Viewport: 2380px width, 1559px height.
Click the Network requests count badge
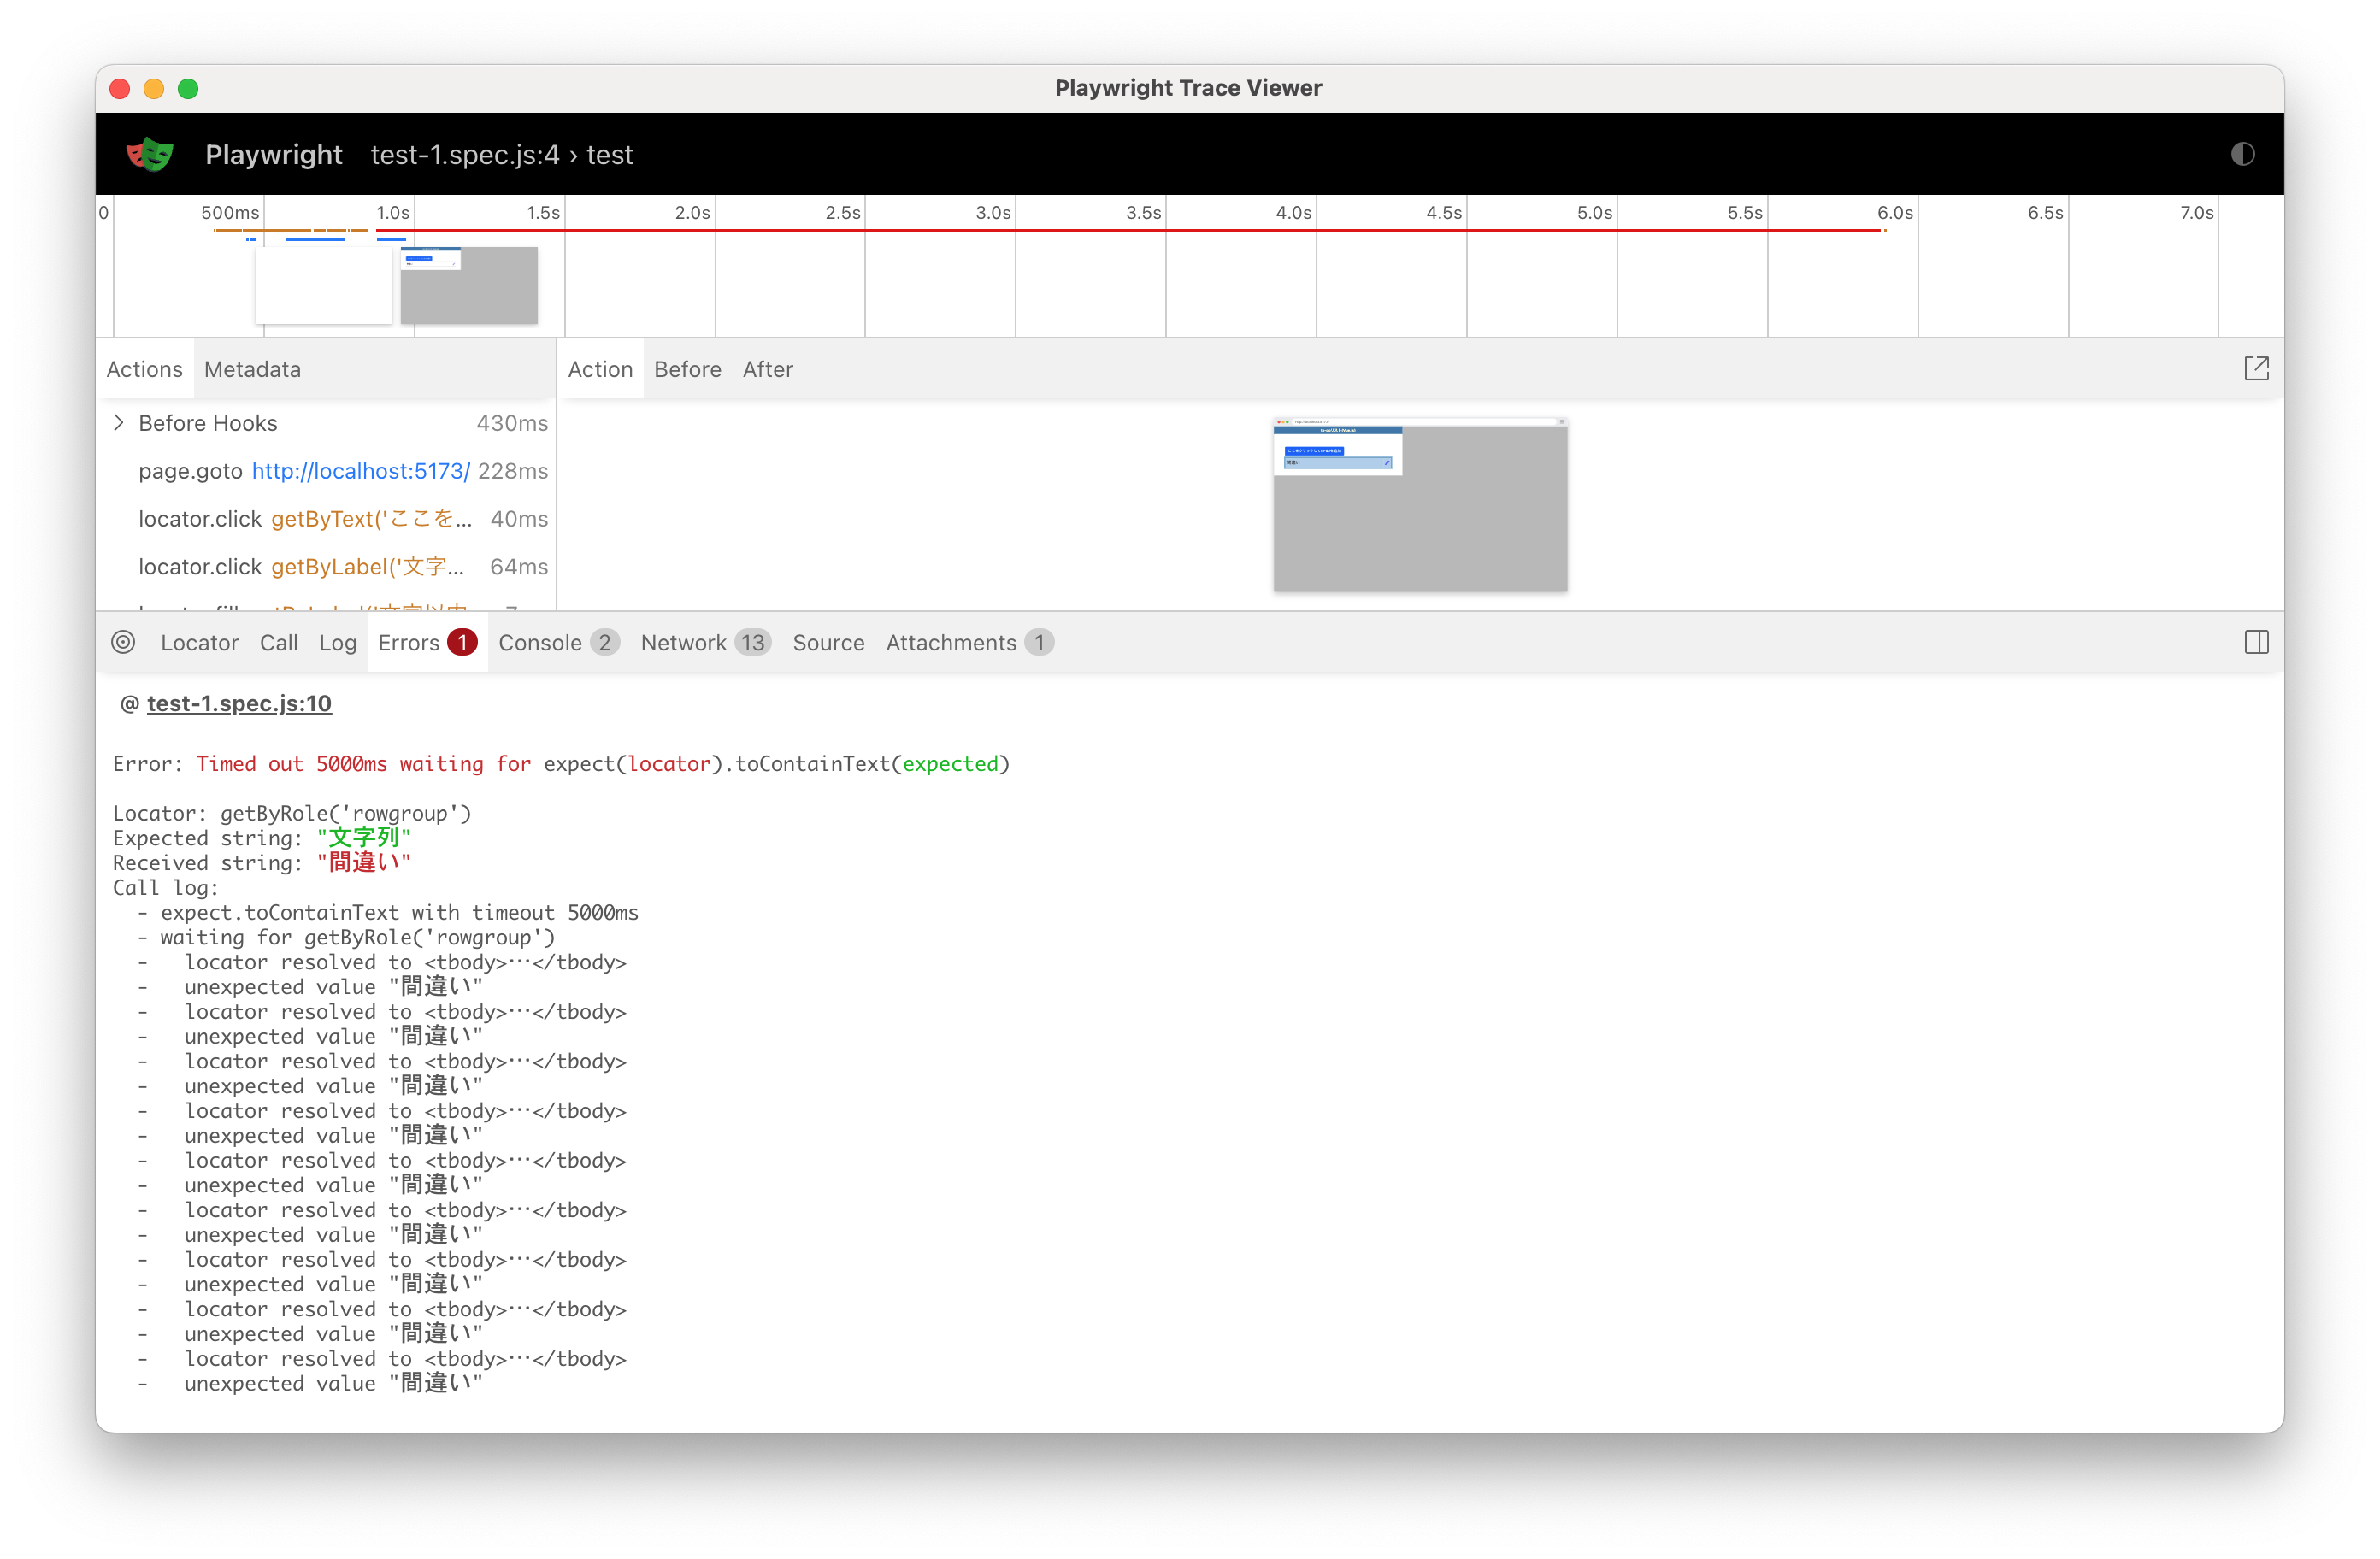[752, 642]
